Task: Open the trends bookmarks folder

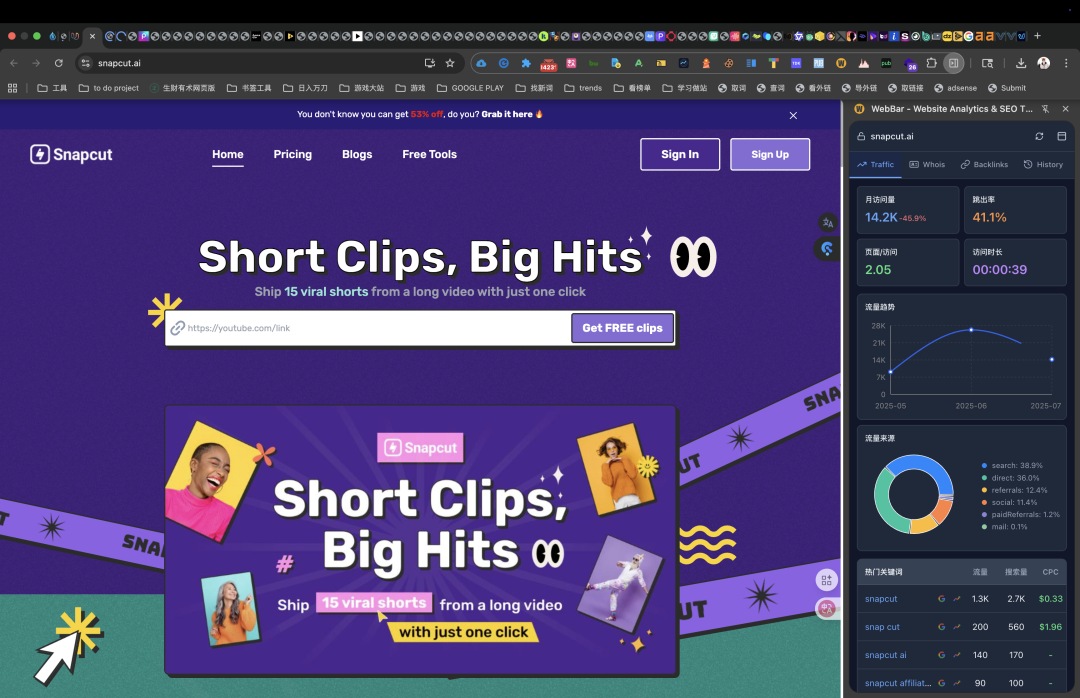Action: coord(583,88)
